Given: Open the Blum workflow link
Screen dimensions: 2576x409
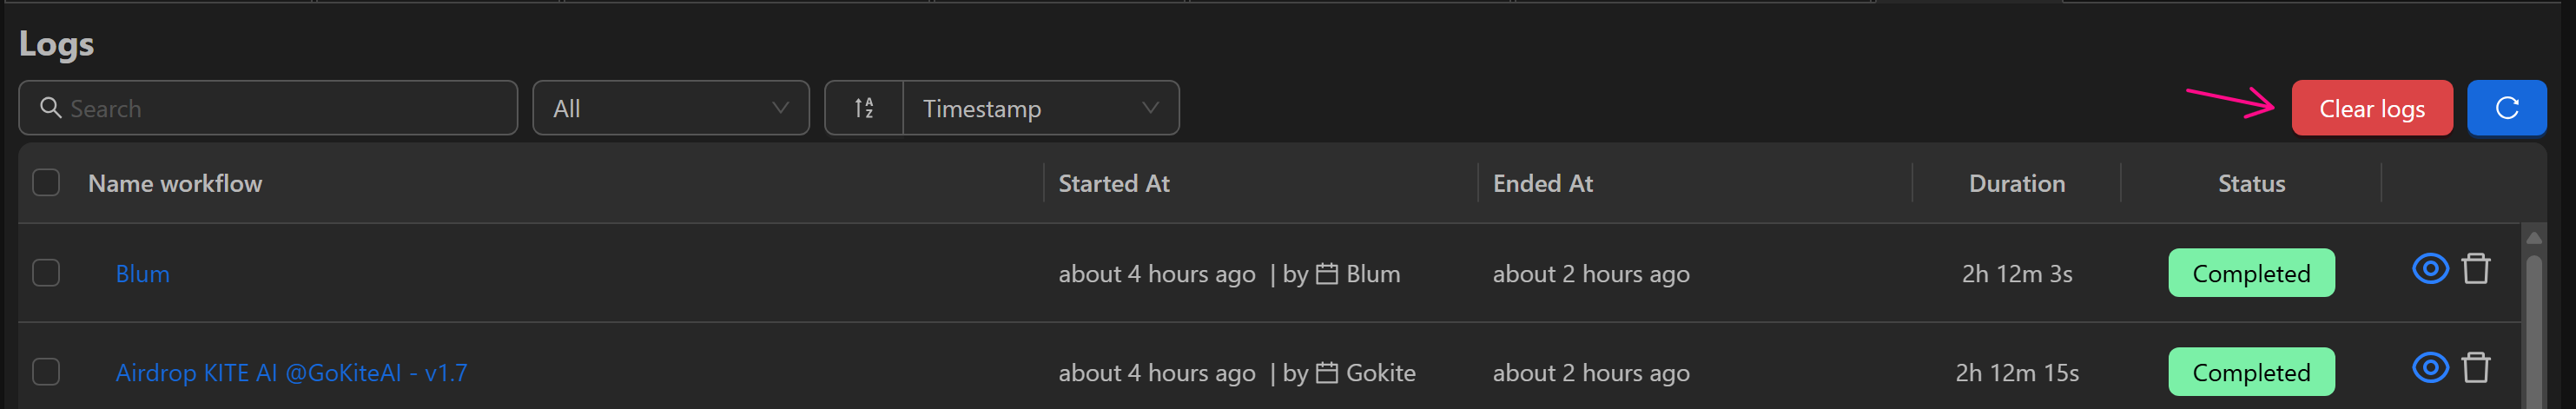Looking at the screenshot, I should click(x=142, y=274).
